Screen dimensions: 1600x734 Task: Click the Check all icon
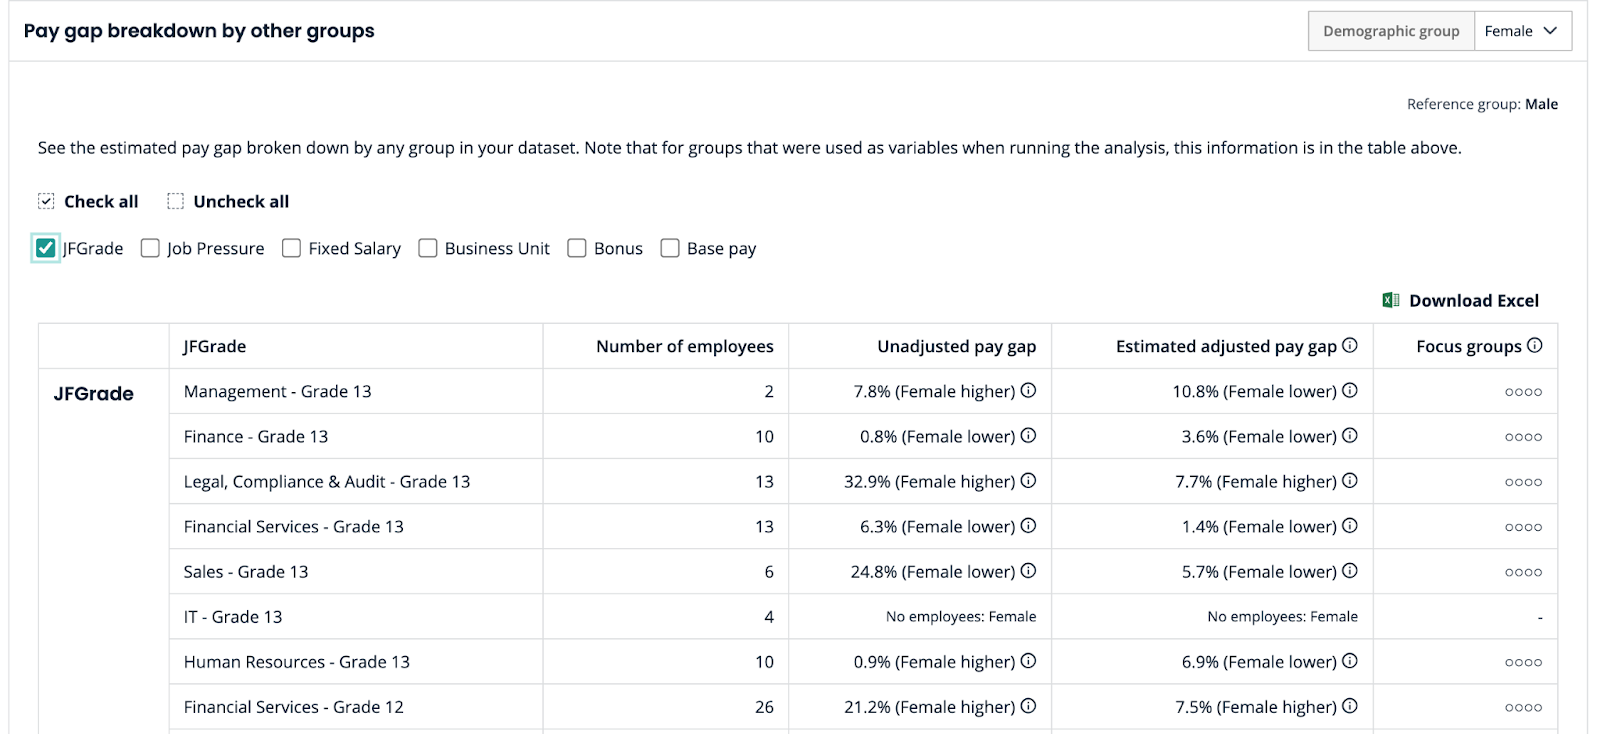(46, 201)
